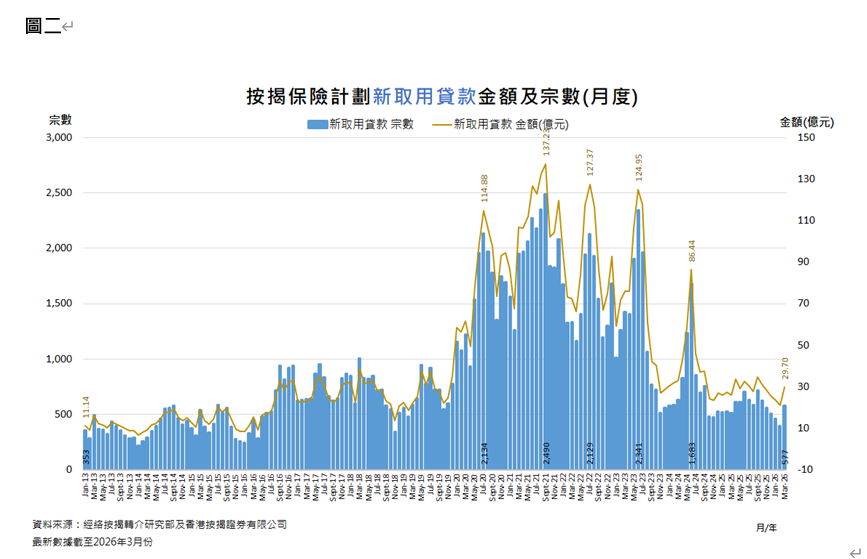
Task: Select the bar labeled 2,490
Action: point(546,340)
